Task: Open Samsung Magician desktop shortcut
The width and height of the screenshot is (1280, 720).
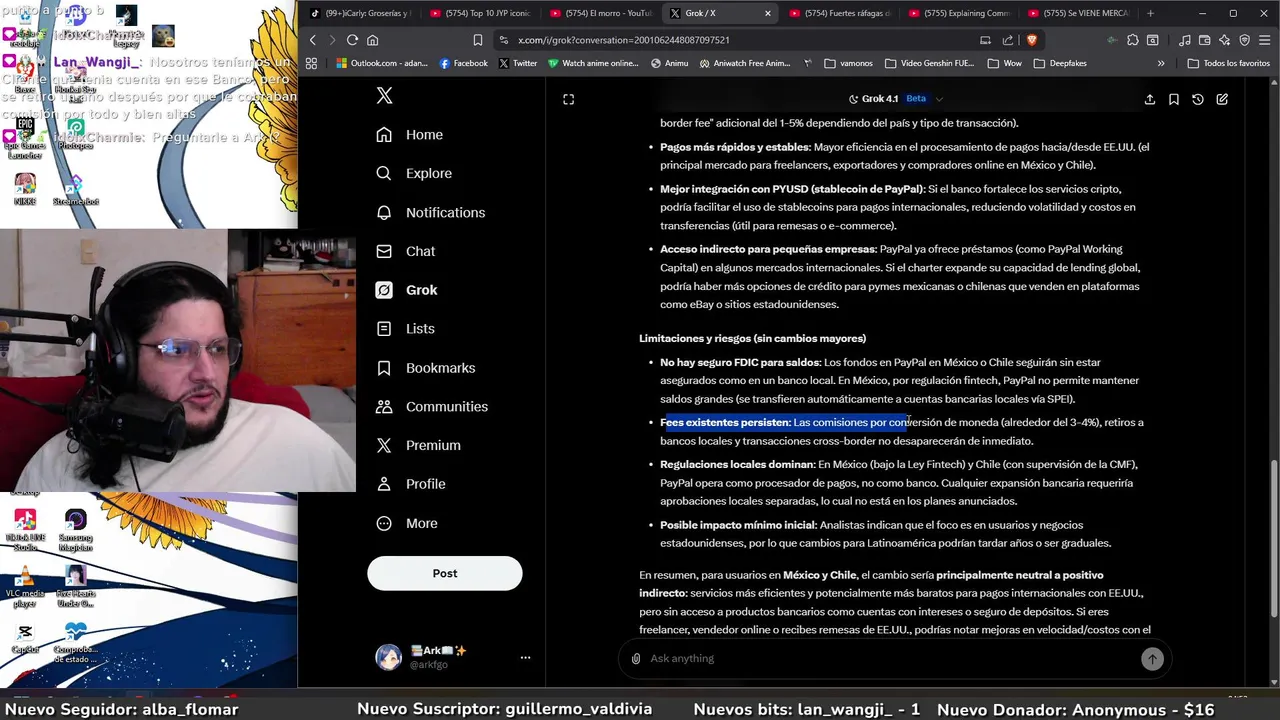Action: 76,530
